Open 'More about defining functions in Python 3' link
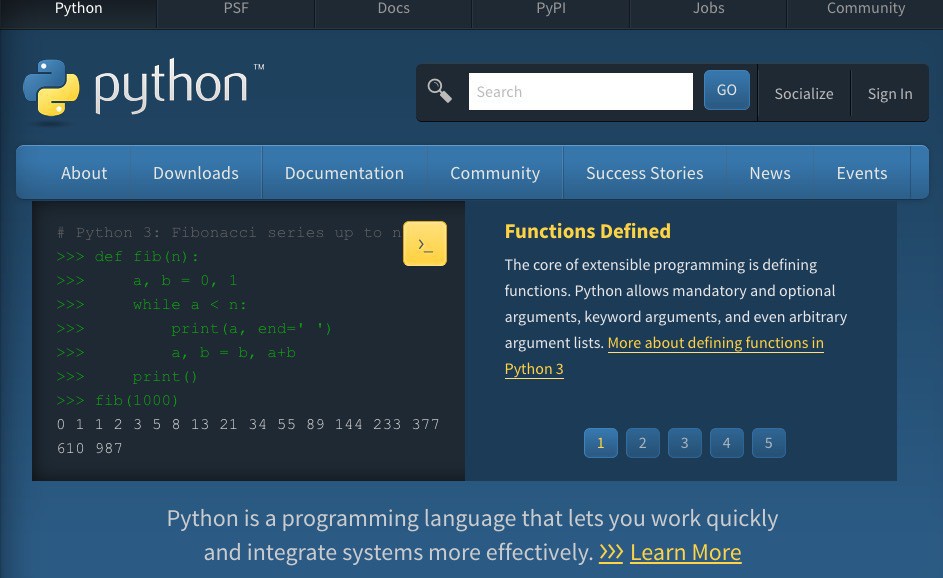The width and height of the screenshot is (943, 578). pyautogui.click(x=714, y=343)
